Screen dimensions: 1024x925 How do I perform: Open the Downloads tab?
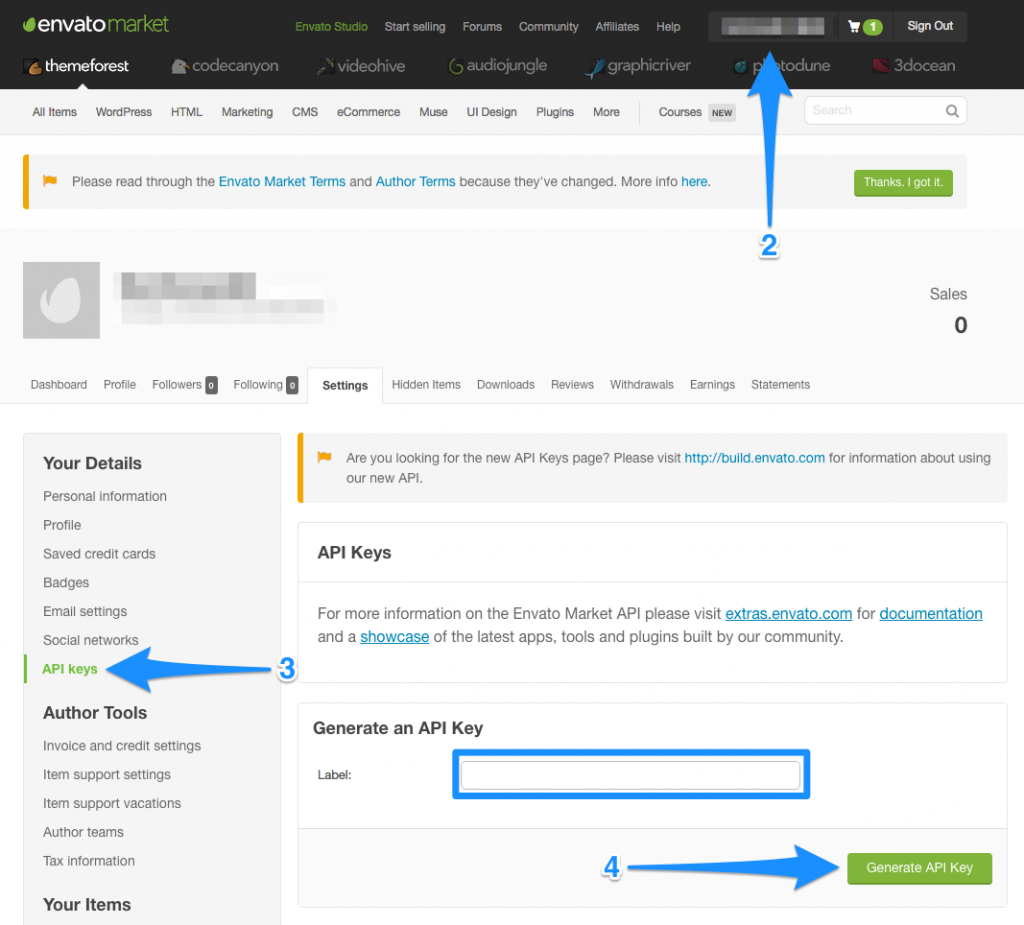pyautogui.click(x=505, y=385)
